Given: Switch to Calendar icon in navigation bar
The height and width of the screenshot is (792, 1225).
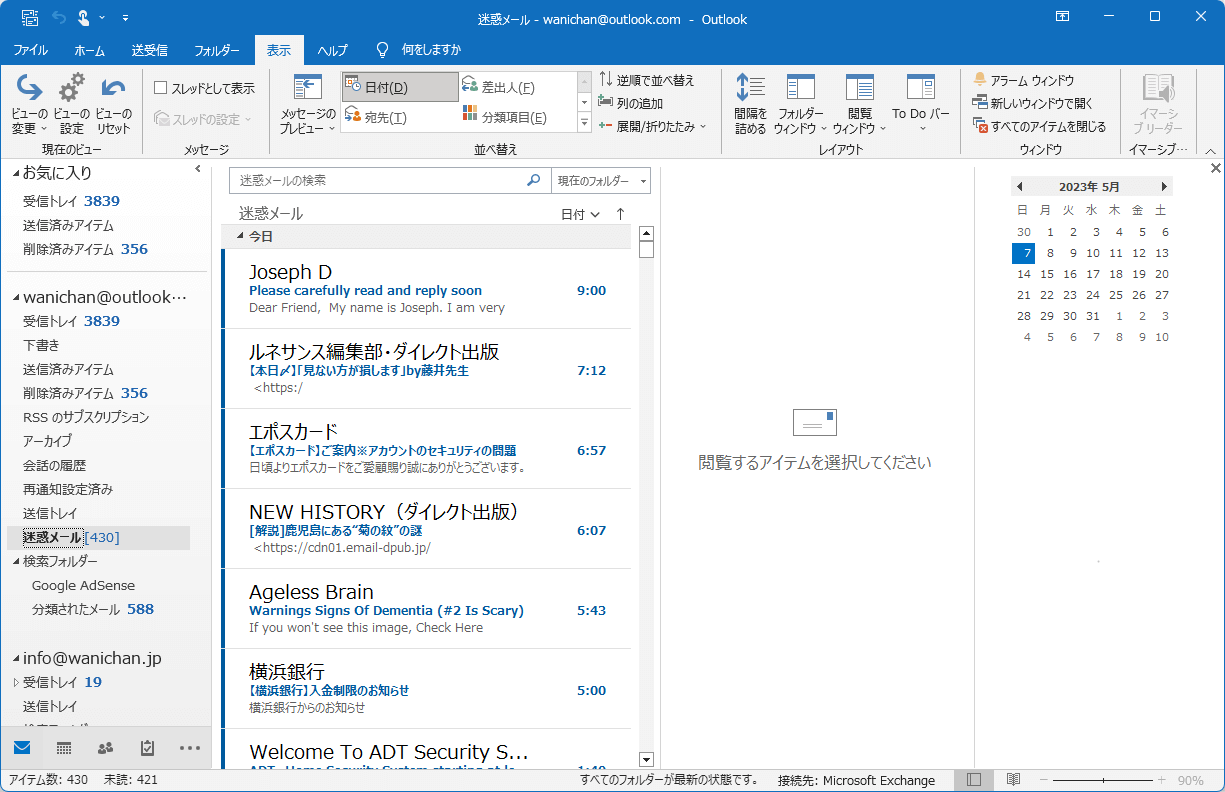Looking at the screenshot, I should point(64,747).
